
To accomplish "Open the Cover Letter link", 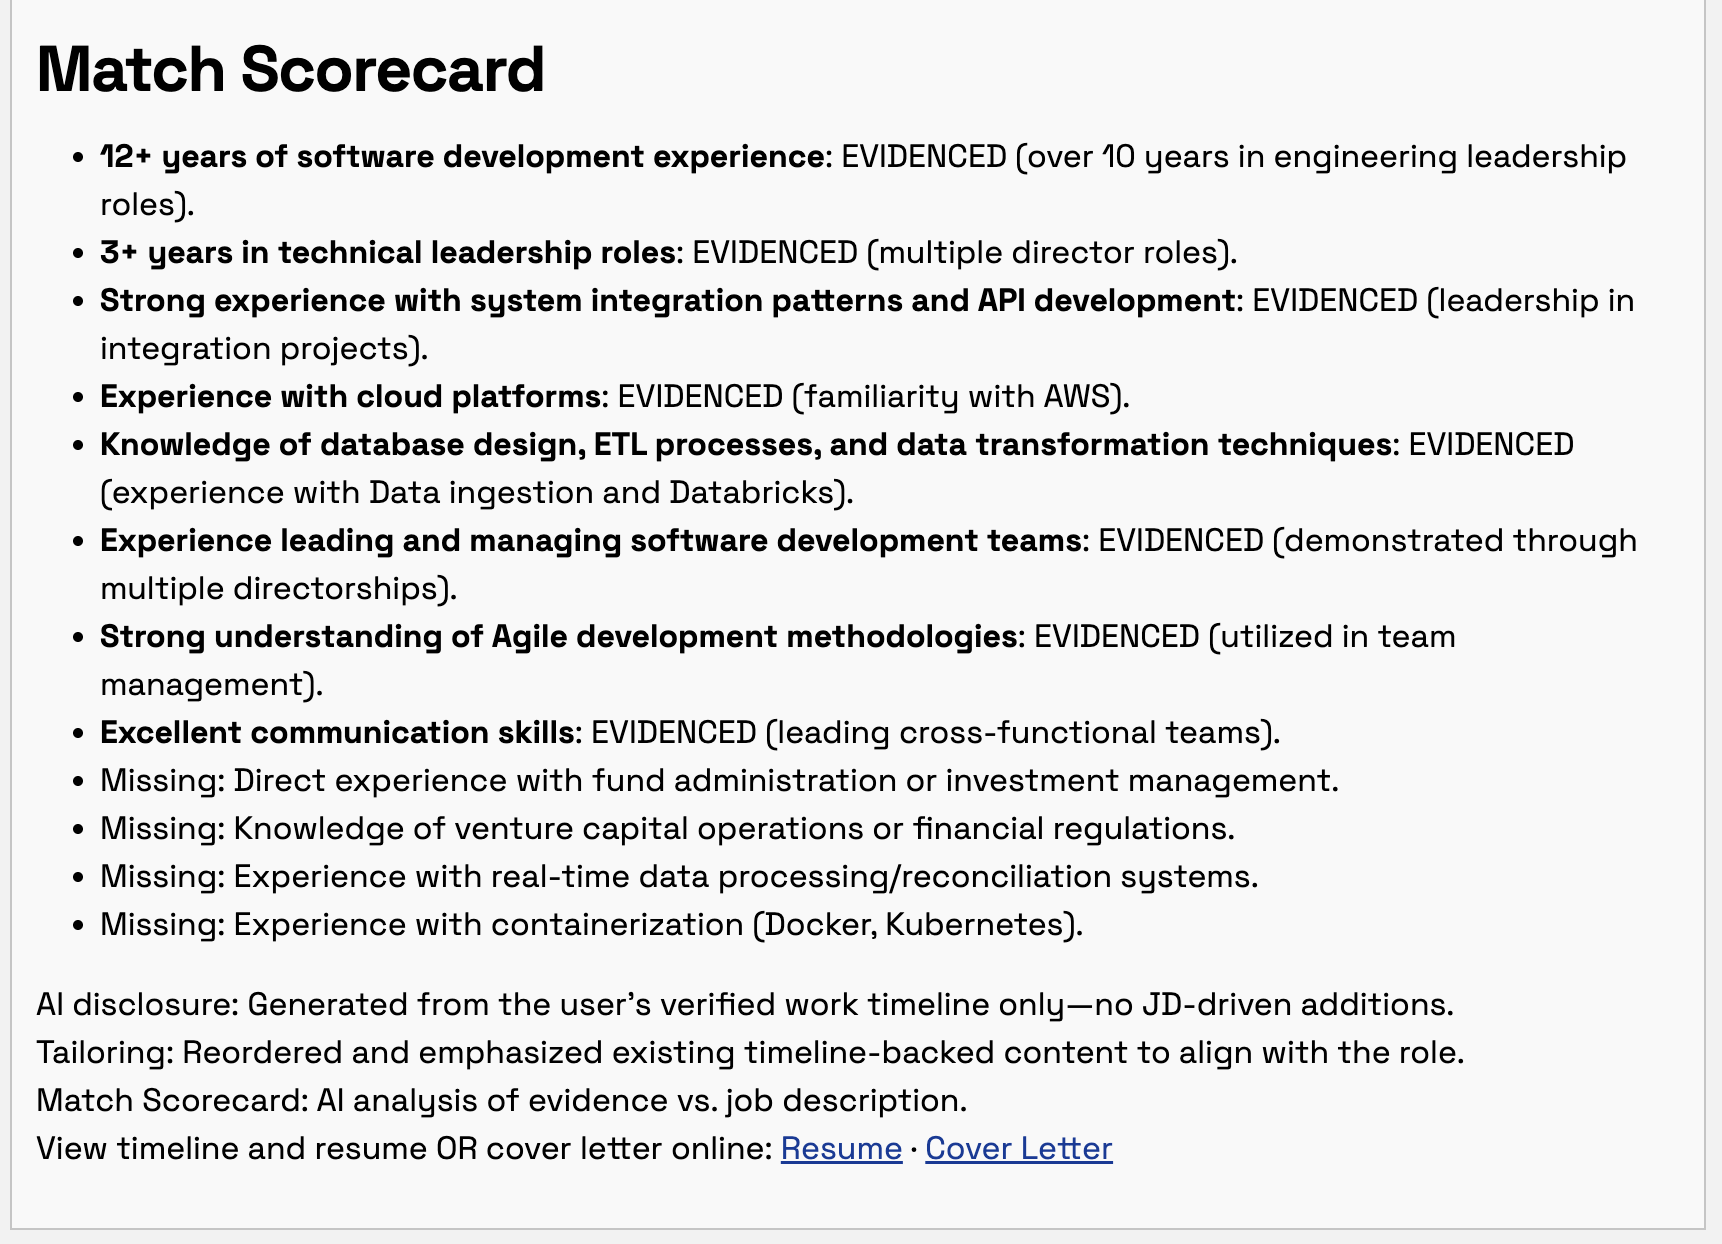I will click(1018, 1148).
